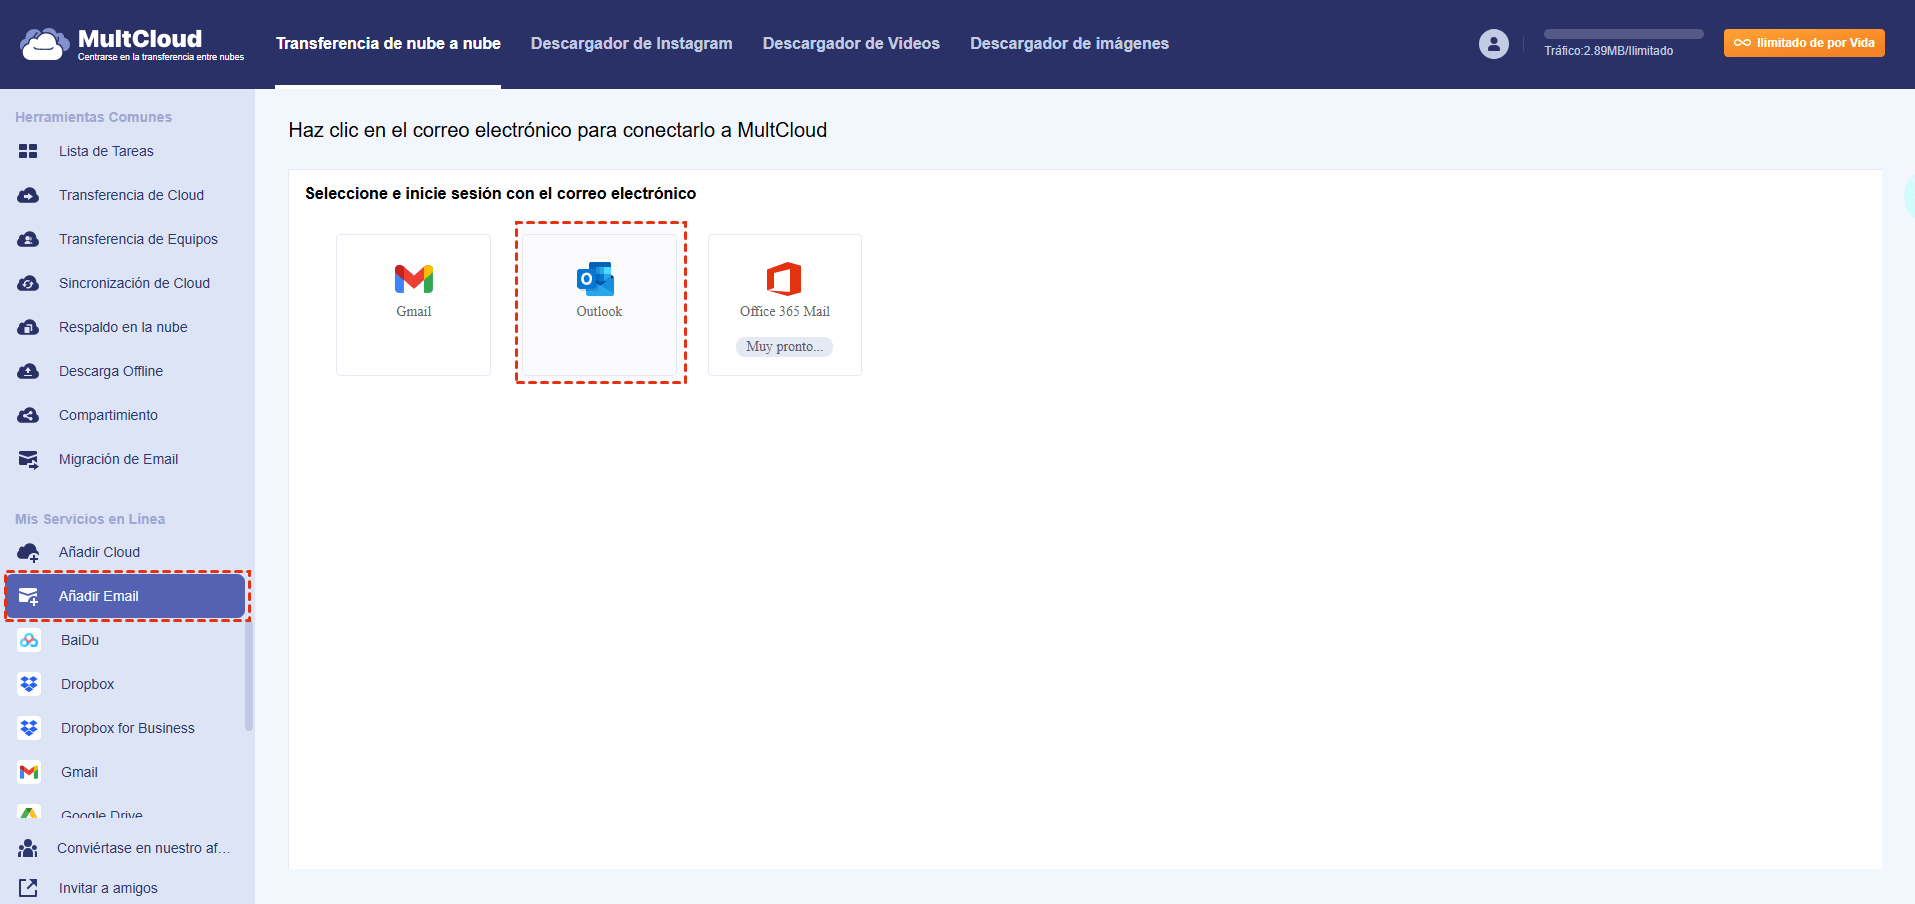
Task: Open Compartimiento menu item
Action: point(108,415)
